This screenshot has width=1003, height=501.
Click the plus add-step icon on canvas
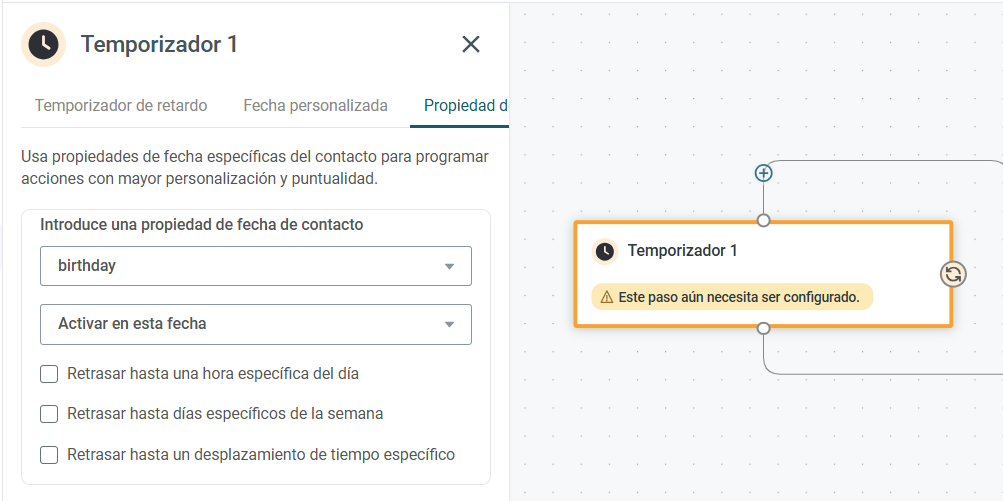(763, 173)
